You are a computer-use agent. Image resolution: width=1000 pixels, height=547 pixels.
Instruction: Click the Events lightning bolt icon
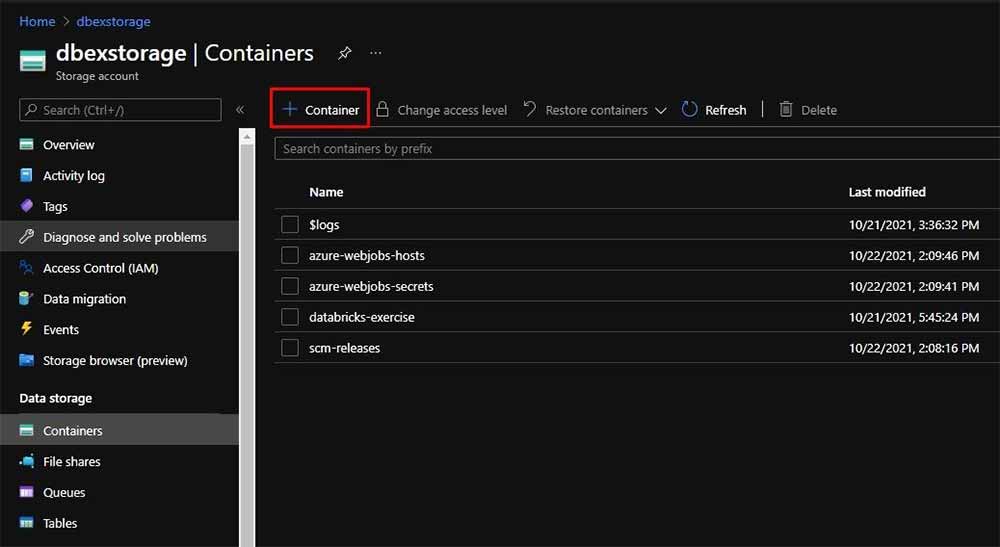coord(26,328)
